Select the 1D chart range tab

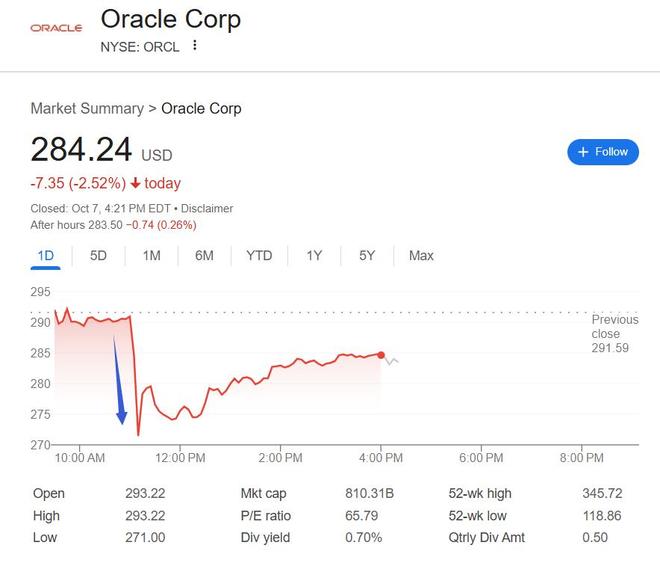coord(45,256)
